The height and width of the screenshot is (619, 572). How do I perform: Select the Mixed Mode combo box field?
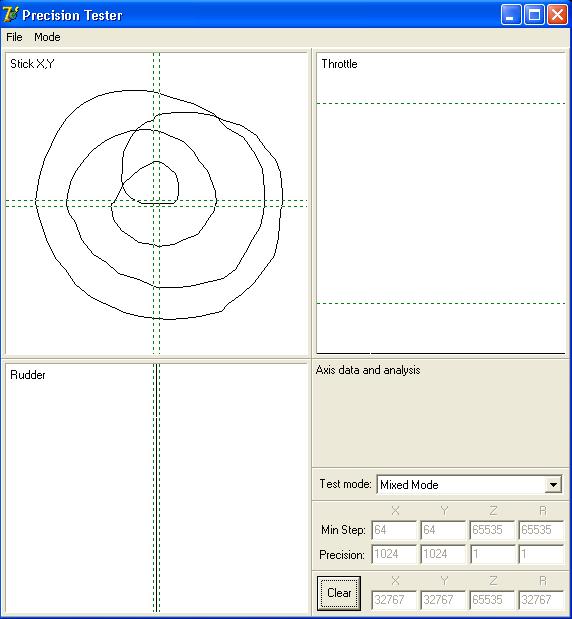click(470, 484)
